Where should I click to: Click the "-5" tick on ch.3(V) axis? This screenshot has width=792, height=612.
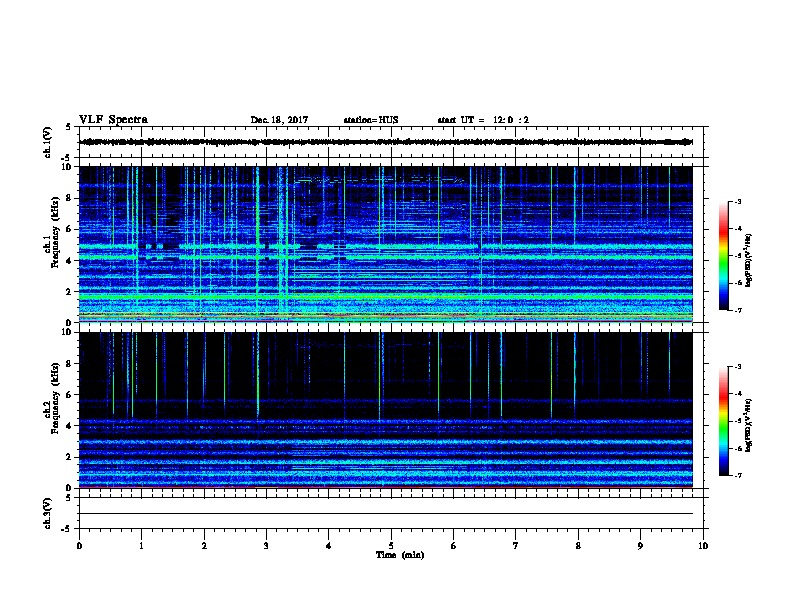tap(66, 529)
